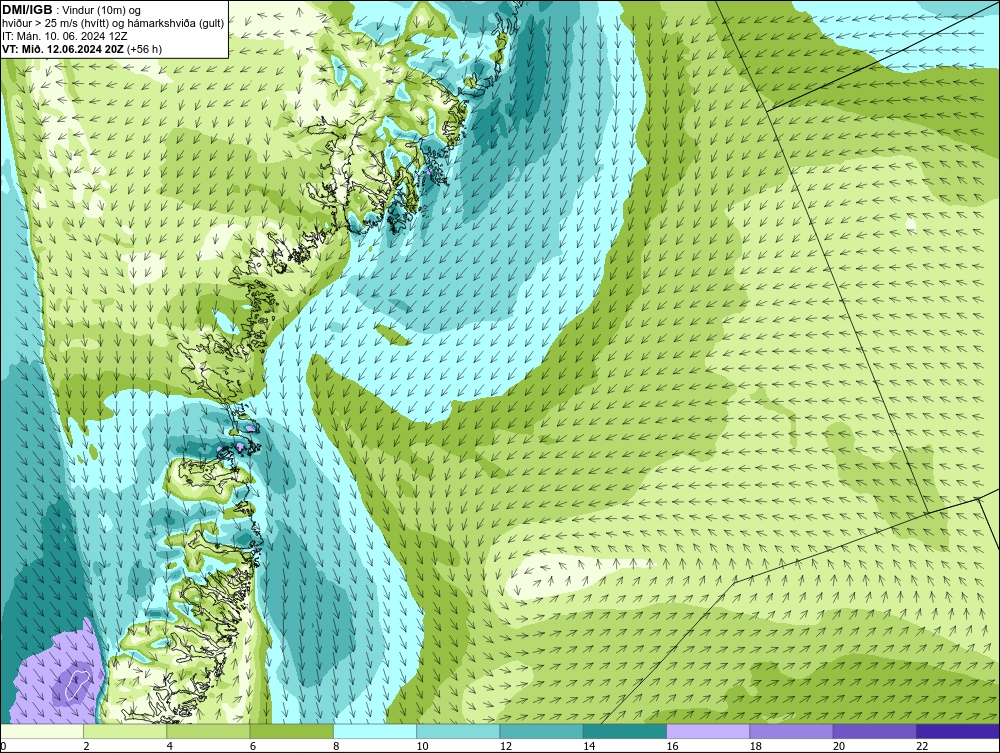This screenshot has width=1000, height=753.
Task: Click the legend label '10'
Action: pyautogui.click(x=422, y=747)
